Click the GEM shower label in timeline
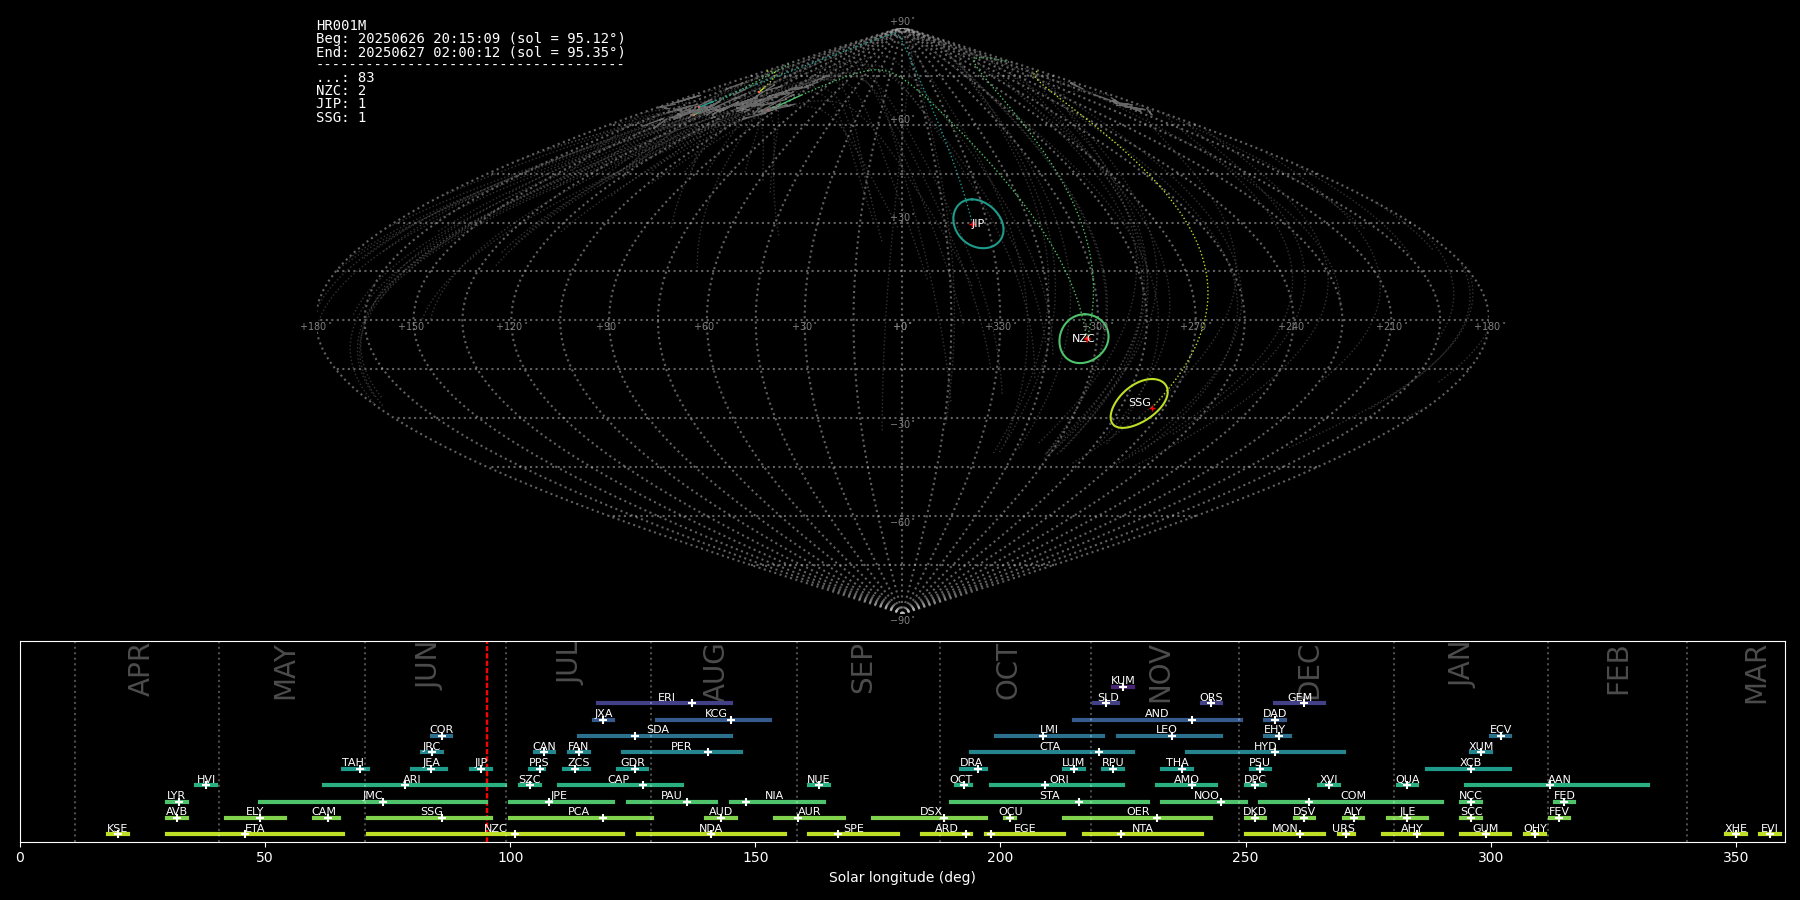1800x900 pixels. click(x=1299, y=698)
